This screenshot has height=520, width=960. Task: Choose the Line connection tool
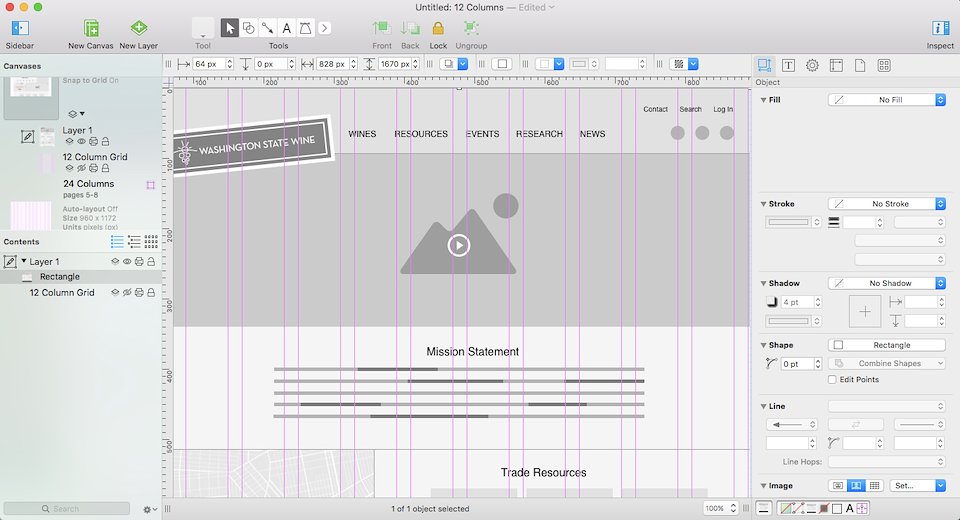[x=267, y=28]
